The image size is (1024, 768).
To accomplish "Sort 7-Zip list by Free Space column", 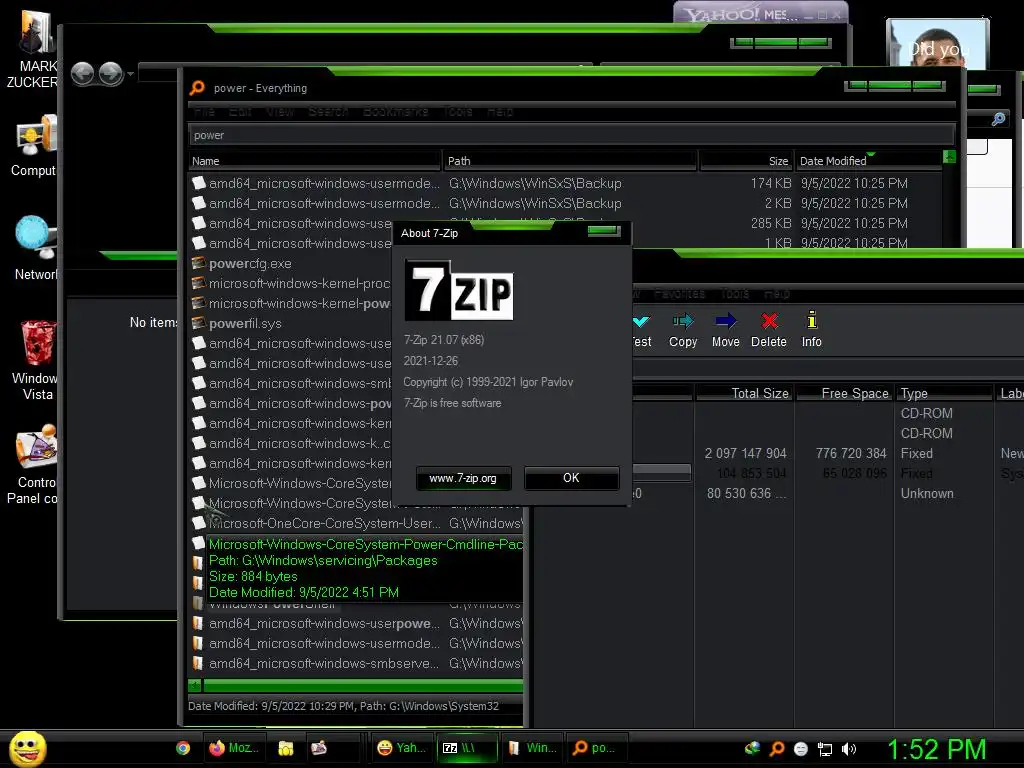I will point(844,393).
